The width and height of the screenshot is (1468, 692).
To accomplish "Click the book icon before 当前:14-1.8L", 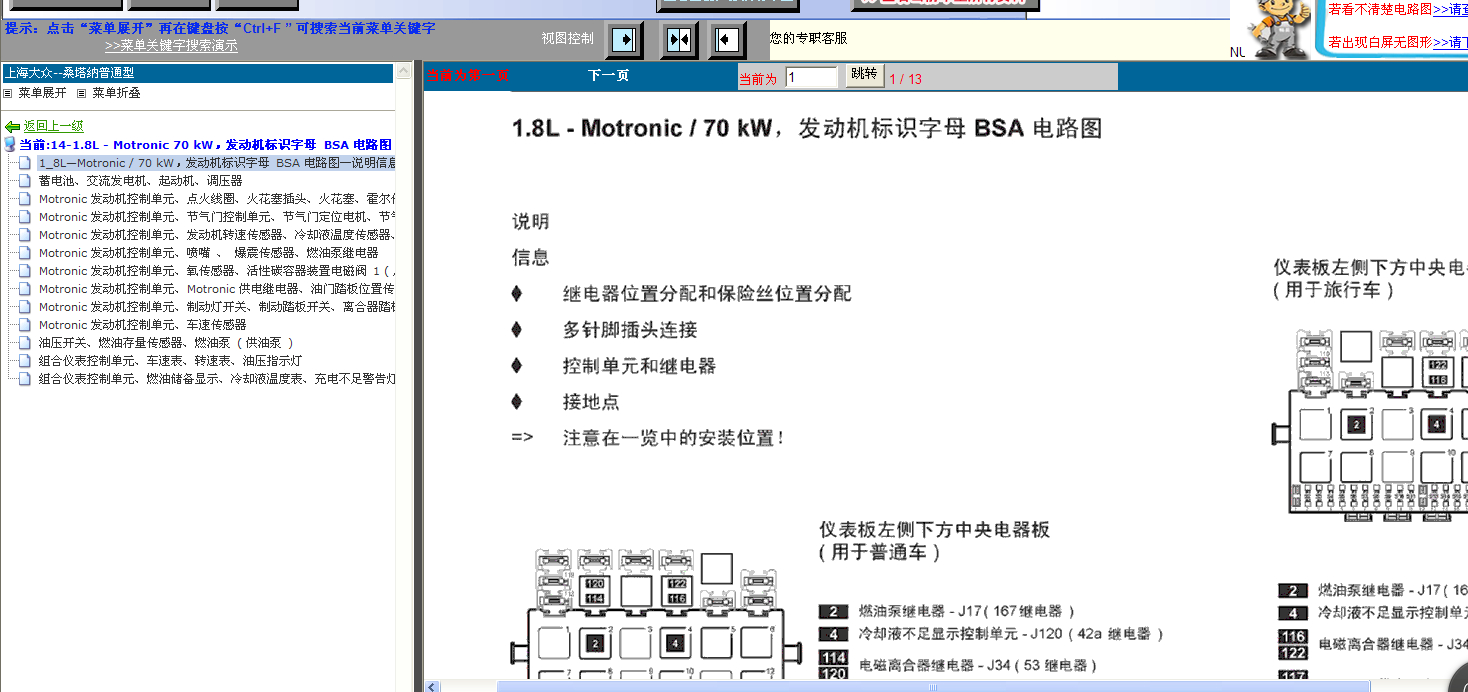I will tap(11, 145).
